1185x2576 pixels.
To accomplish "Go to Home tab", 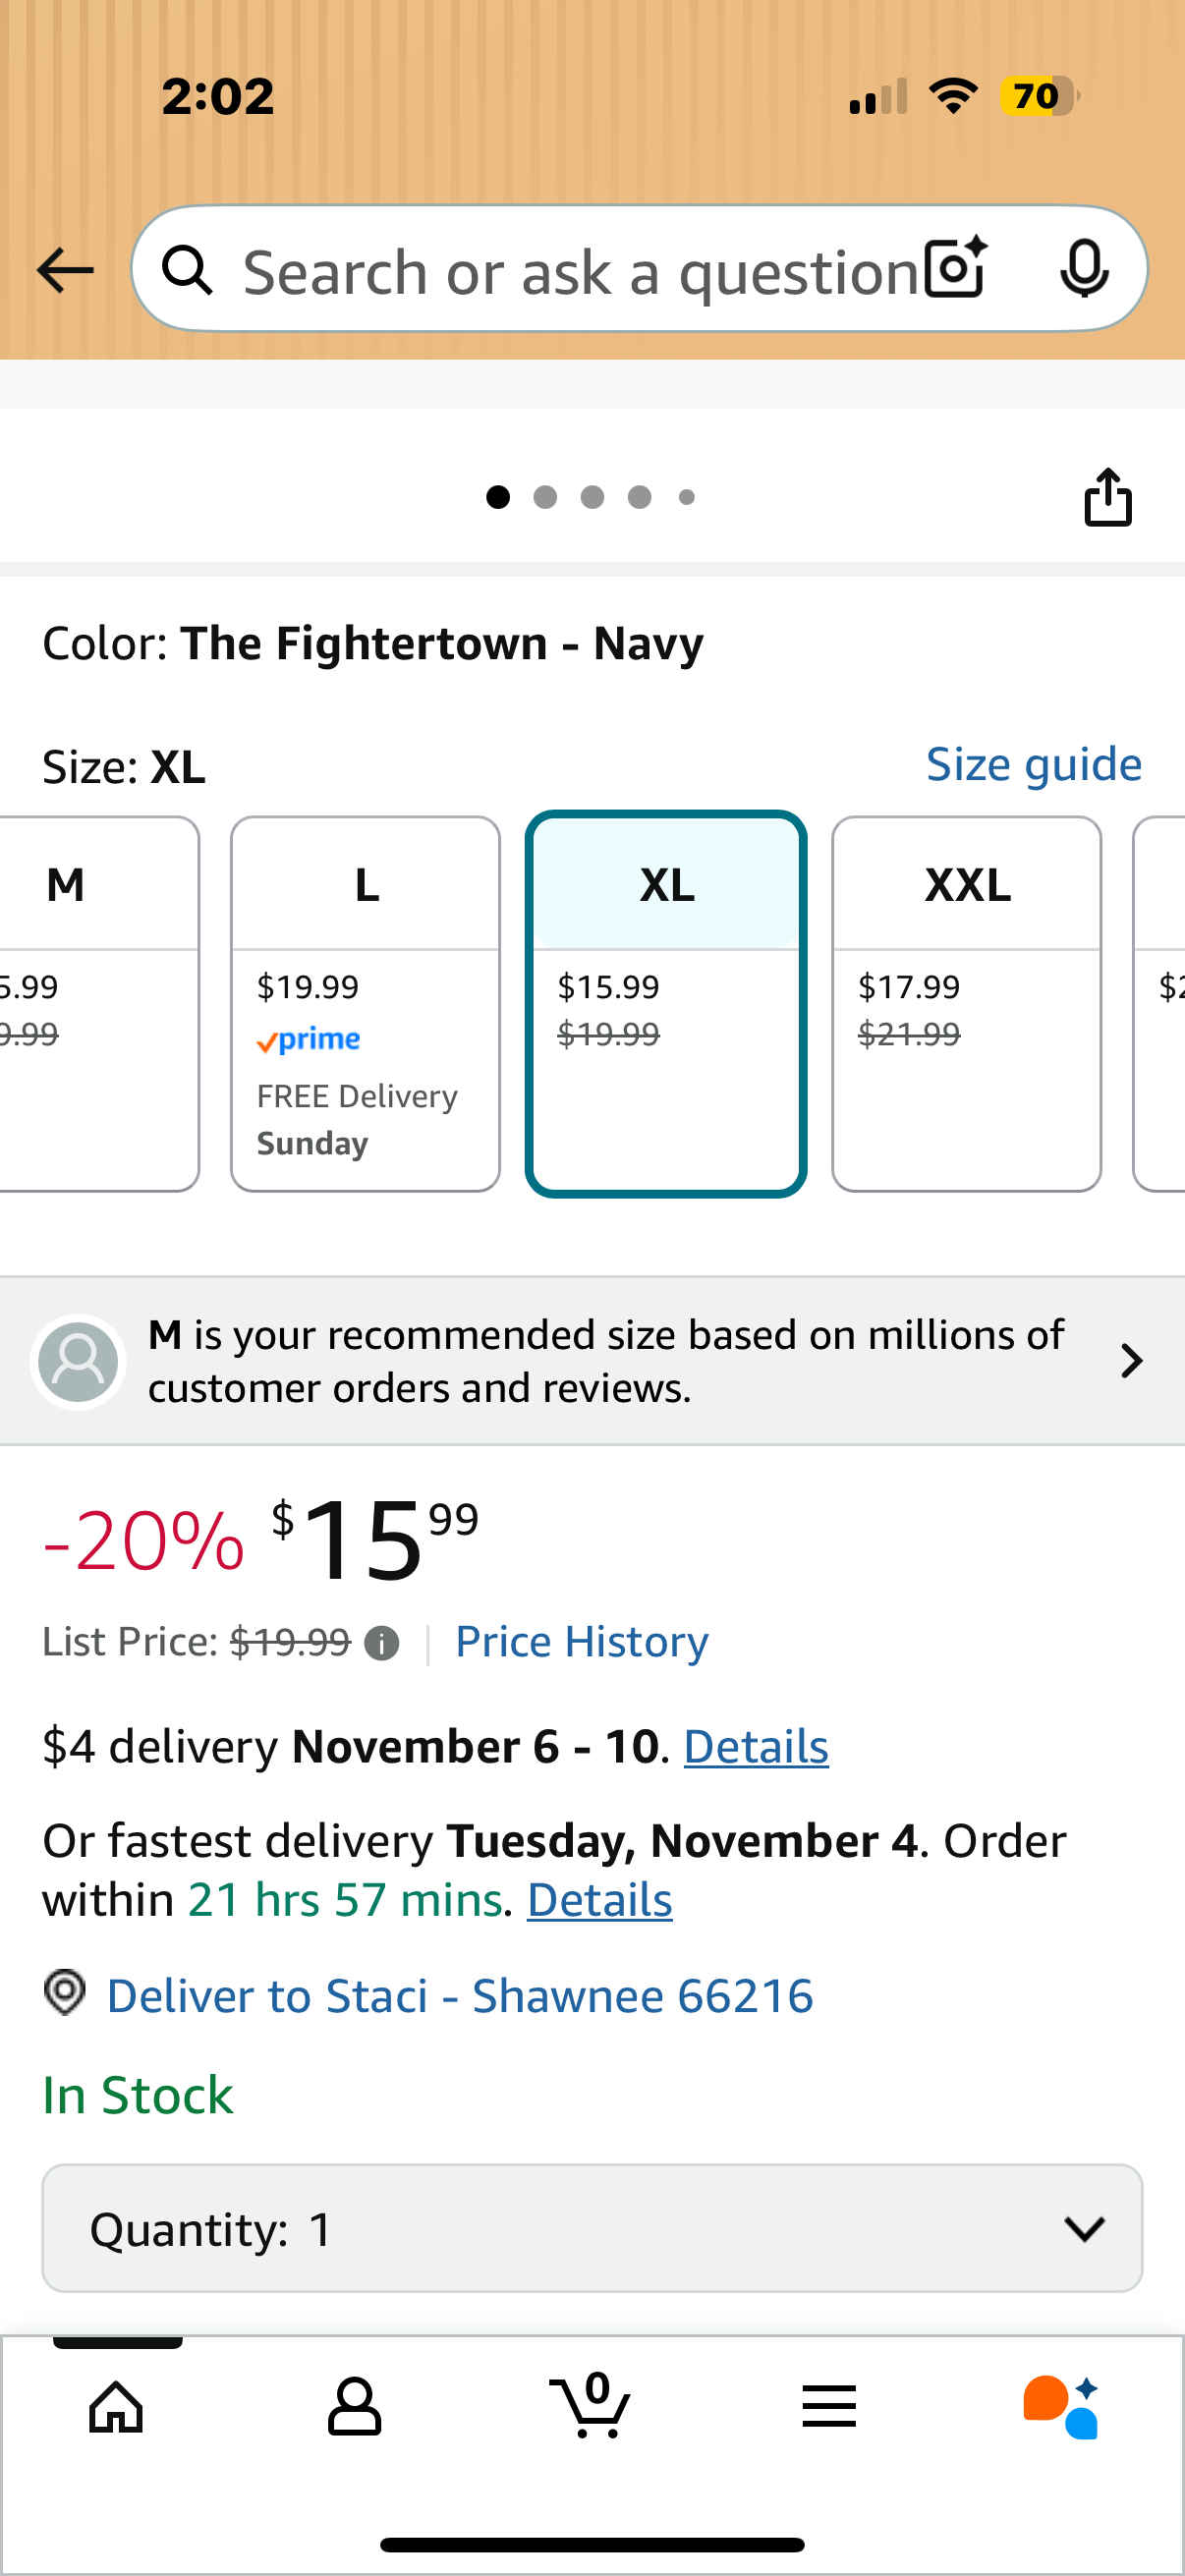I will click(x=117, y=2407).
